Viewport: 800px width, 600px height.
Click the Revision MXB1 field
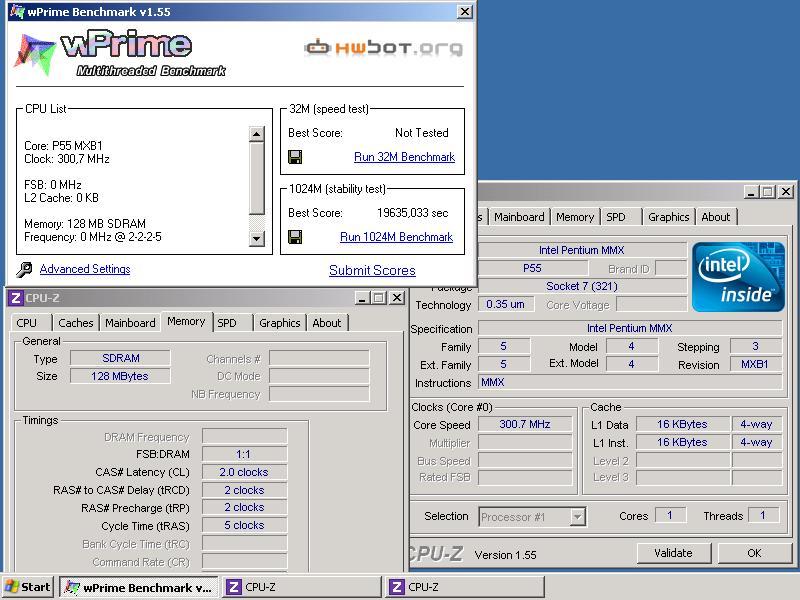[756, 364]
